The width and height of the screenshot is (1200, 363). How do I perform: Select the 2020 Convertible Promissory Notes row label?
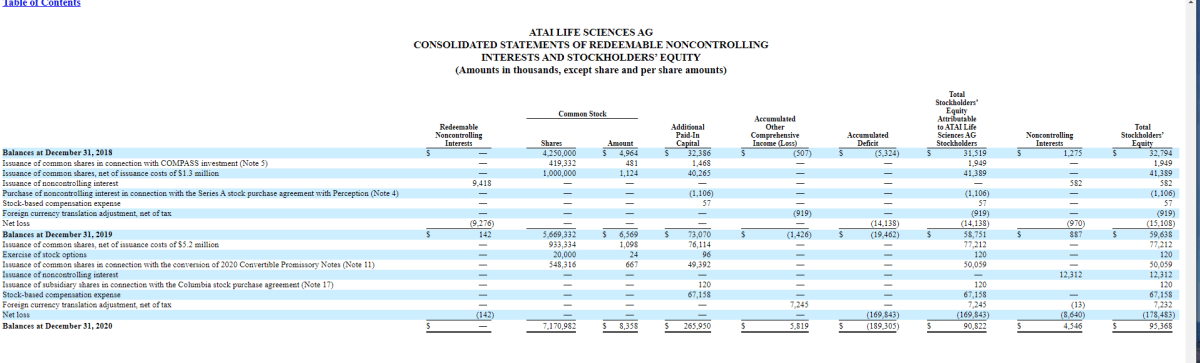pos(189,264)
